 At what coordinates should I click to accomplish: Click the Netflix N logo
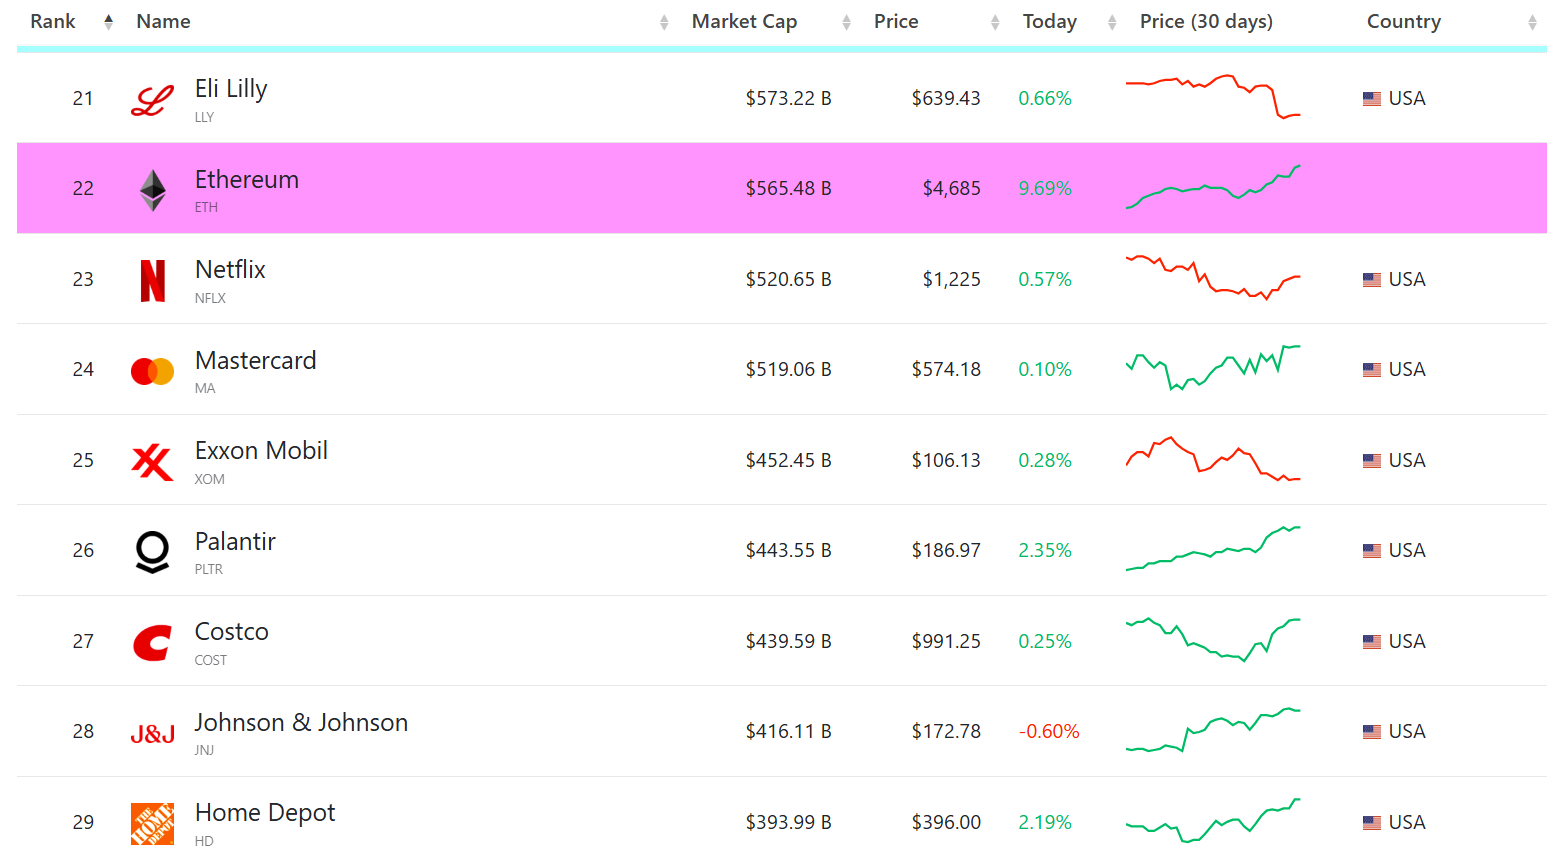152,280
